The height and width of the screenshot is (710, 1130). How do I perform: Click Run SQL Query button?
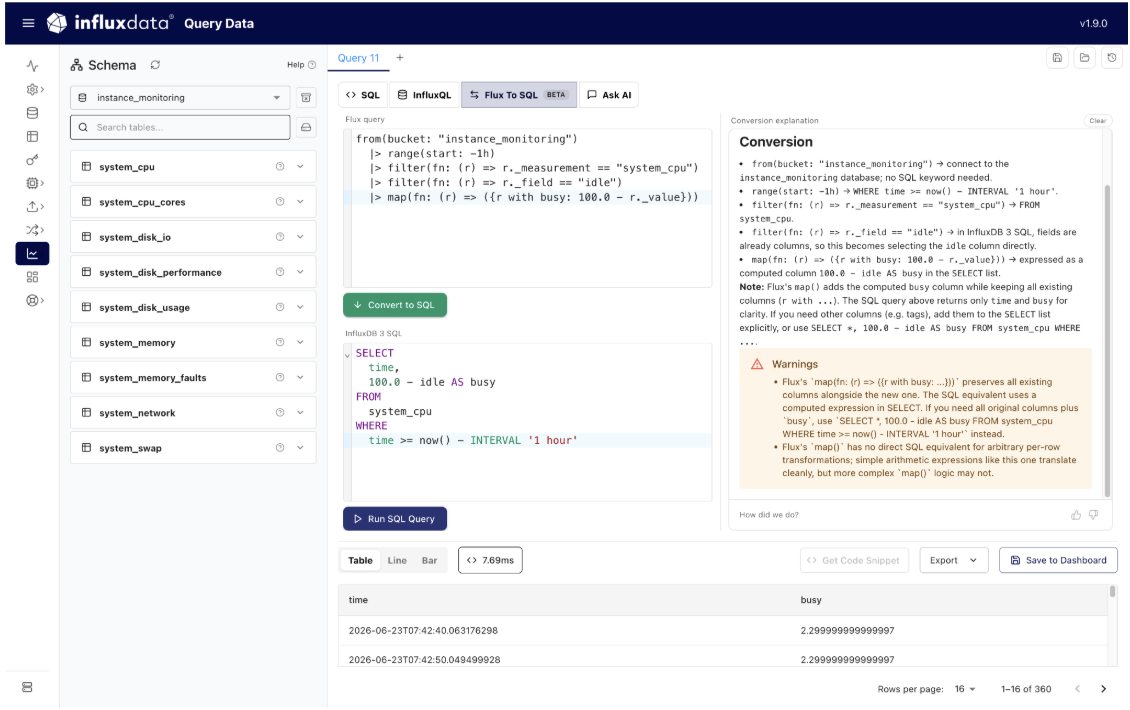coord(395,519)
